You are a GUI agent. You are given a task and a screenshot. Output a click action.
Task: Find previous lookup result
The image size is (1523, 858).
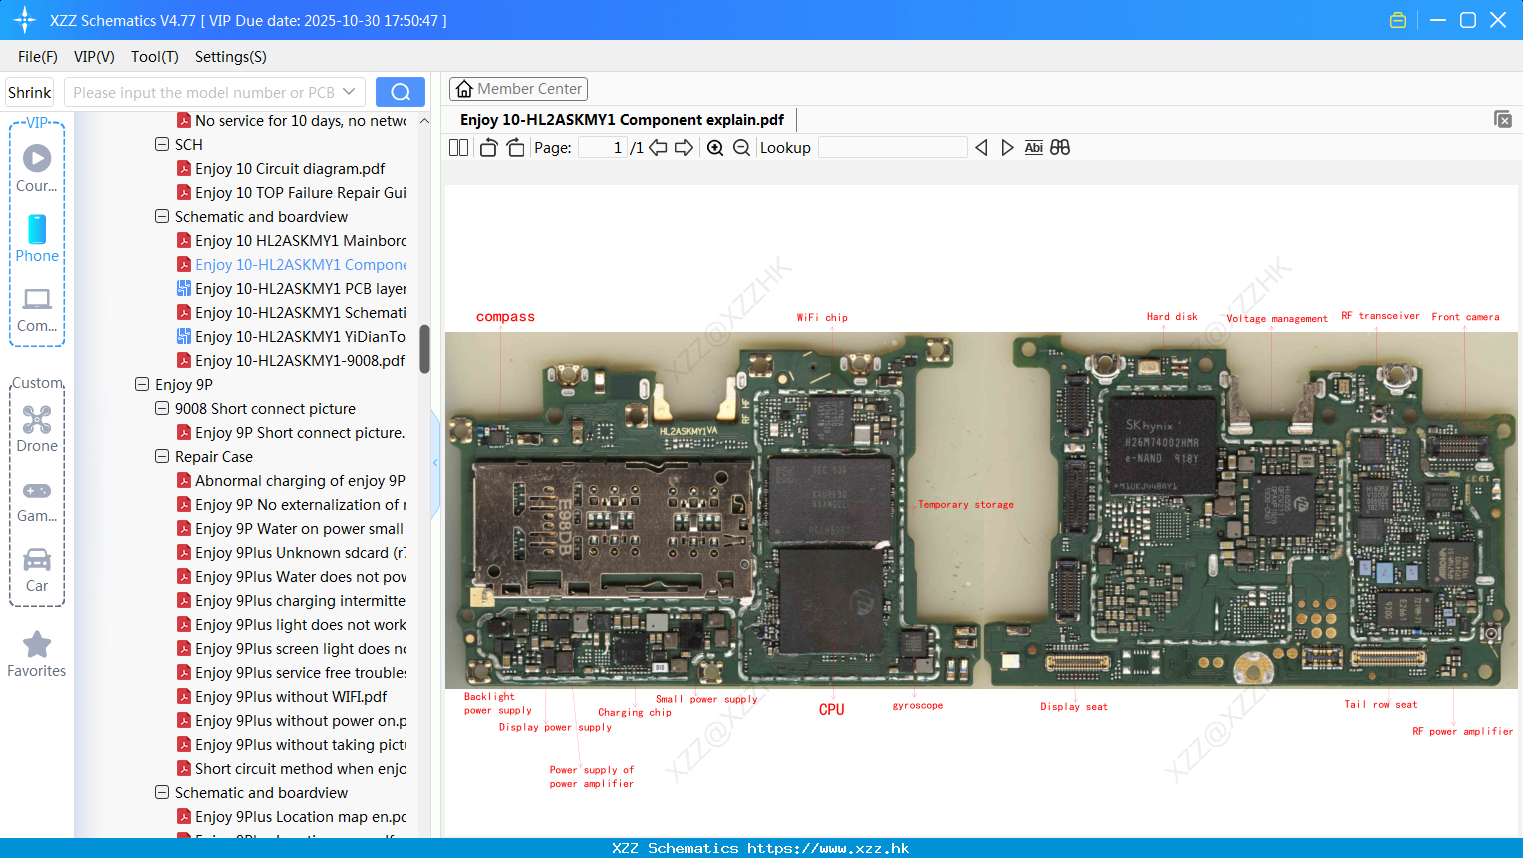981,148
